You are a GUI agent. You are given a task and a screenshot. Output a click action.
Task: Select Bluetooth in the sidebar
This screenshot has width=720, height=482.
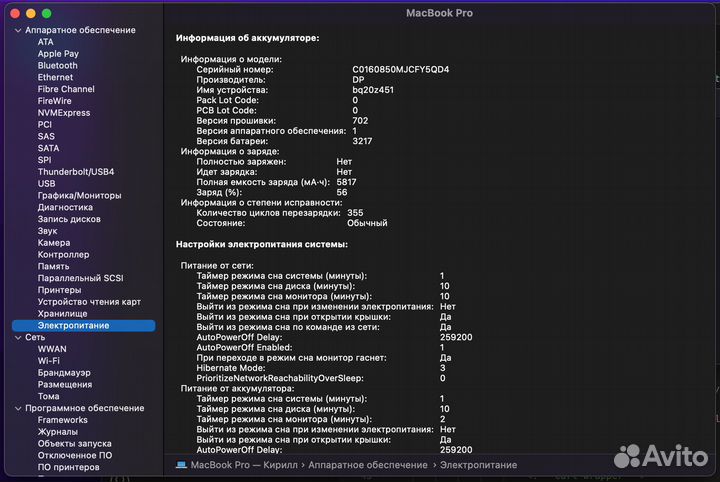point(57,66)
